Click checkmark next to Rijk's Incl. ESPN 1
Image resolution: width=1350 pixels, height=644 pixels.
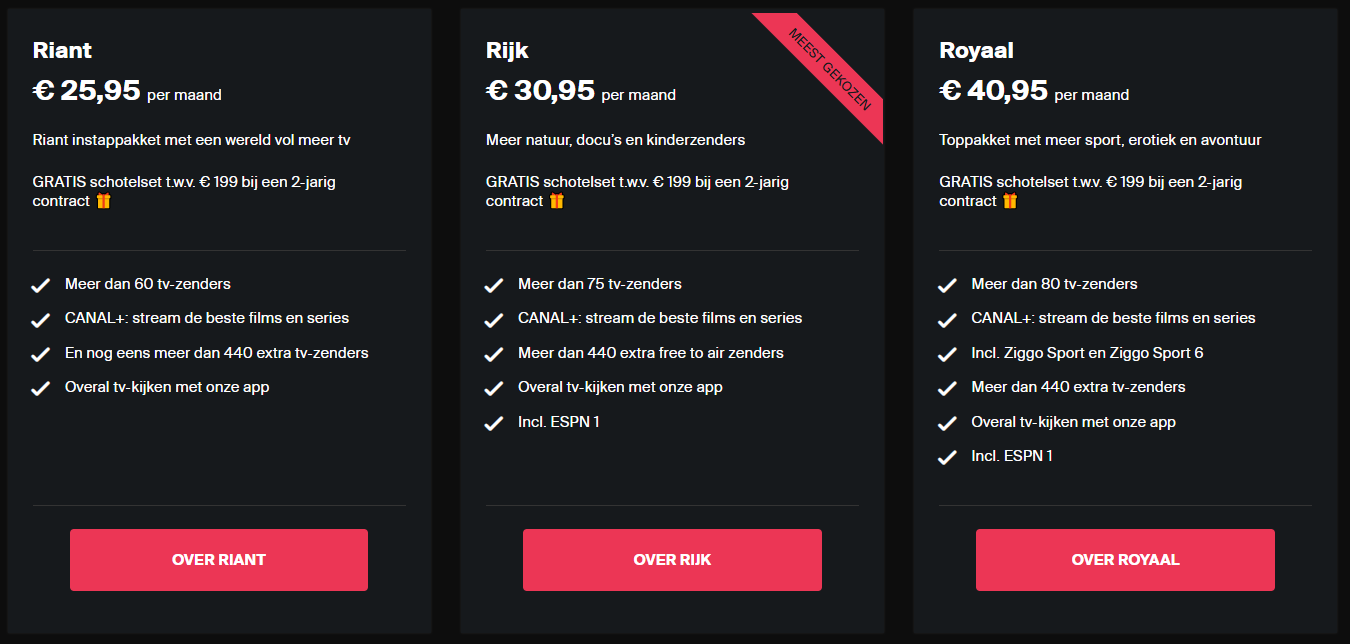pyautogui.click(x=494, y=423)
